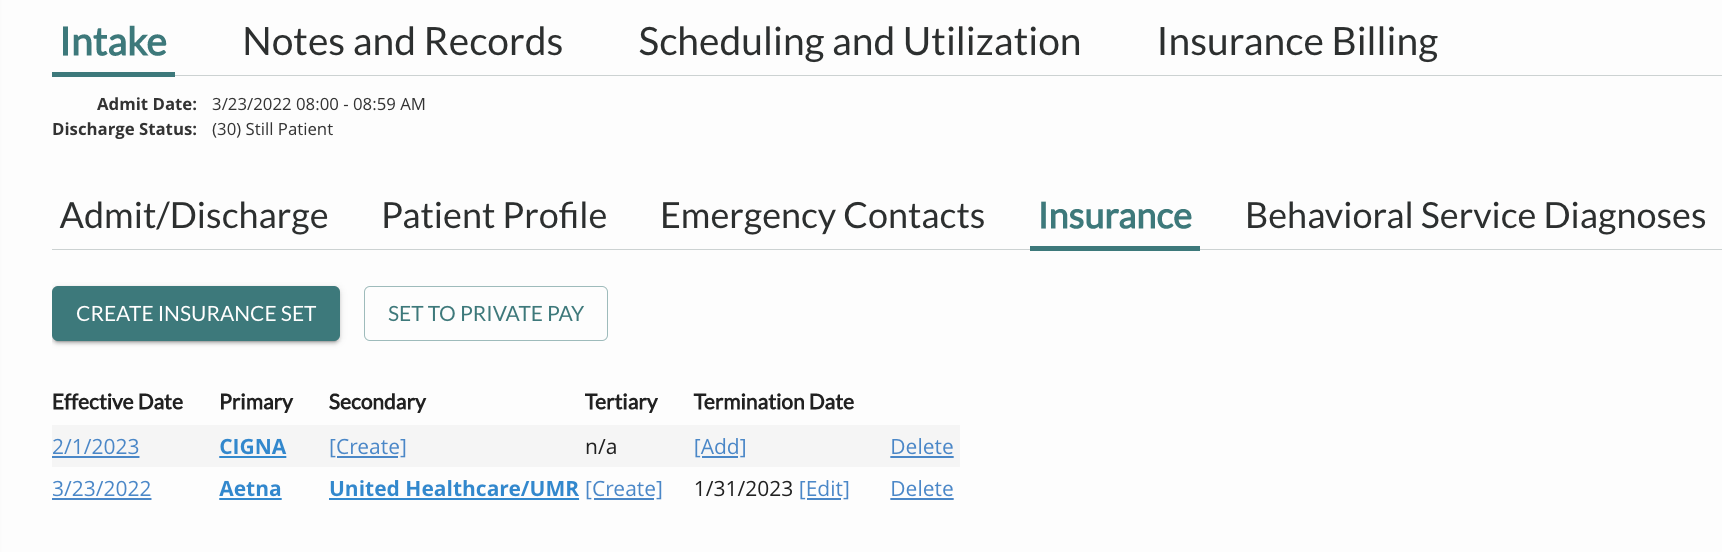Create secondary insurance for the CIGNA row
The image size is (1722, 552).
(368, 447)
